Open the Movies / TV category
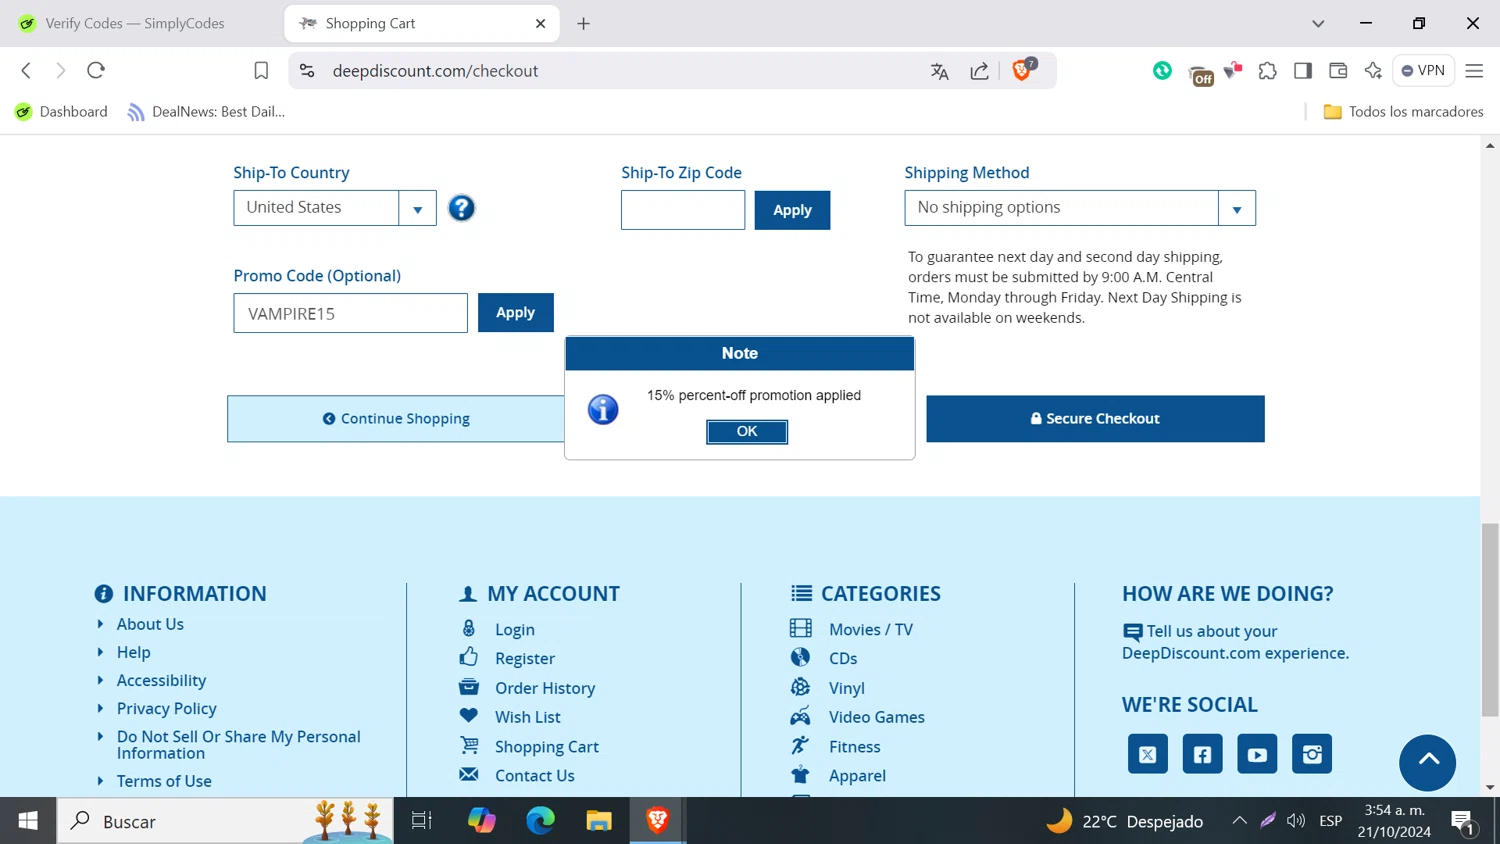This screenshot has width=1500, height=844. tap(870, 630)
